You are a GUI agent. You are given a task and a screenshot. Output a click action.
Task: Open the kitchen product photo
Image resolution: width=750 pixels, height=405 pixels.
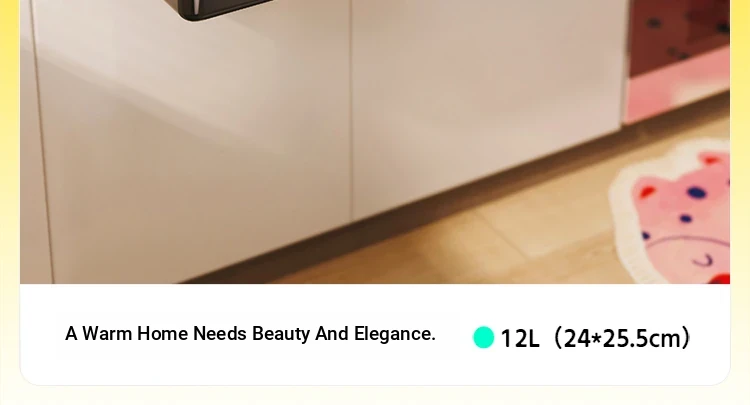pyautogui.click(x=375, y=142)
